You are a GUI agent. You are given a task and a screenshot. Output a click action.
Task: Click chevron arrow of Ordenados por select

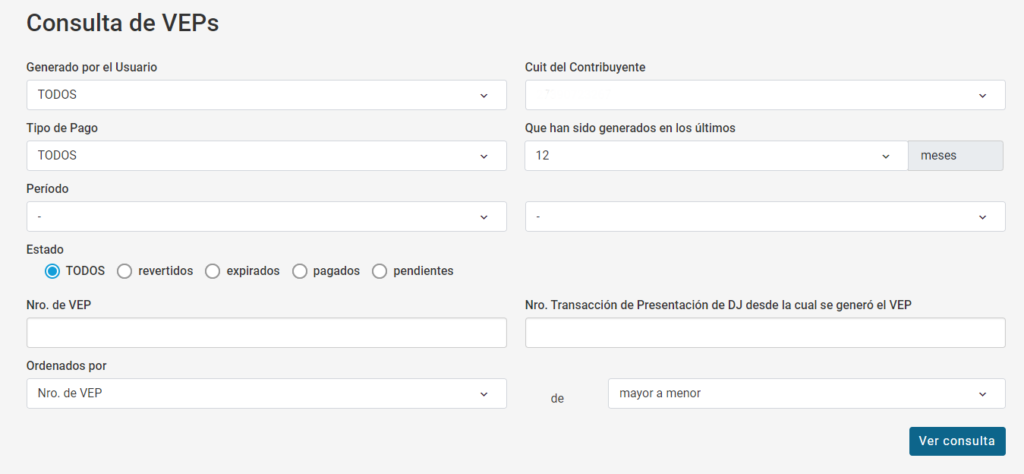click(x=484, y=394)
